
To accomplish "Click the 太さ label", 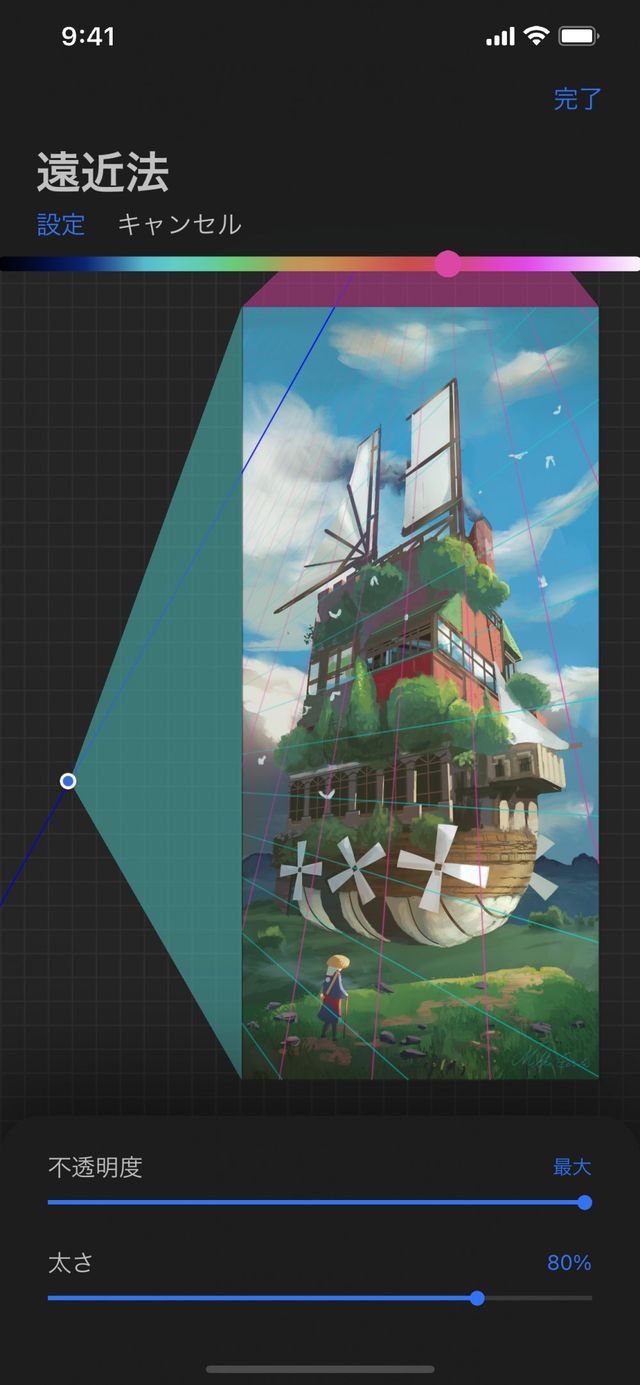I will 71,1262.
